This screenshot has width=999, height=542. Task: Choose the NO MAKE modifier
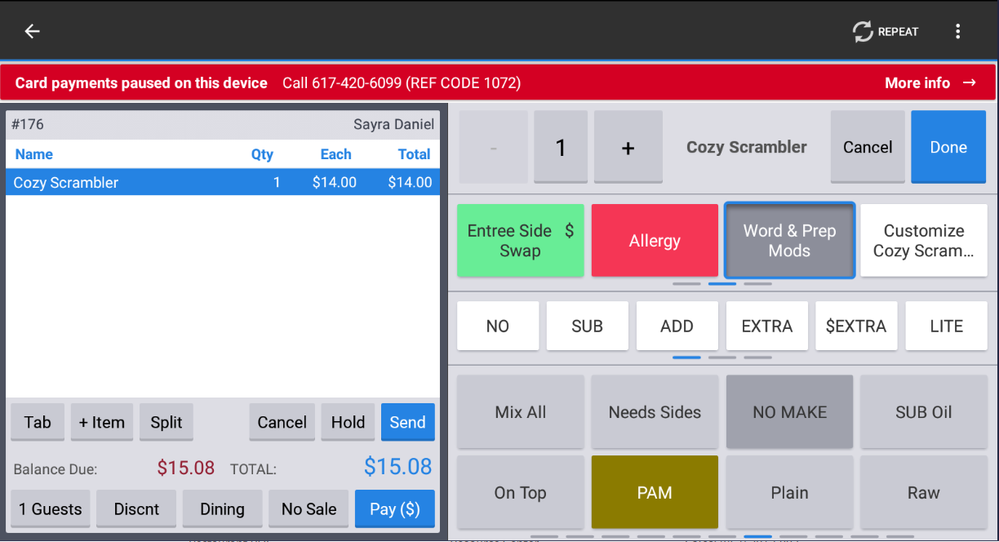pos(789,412)
